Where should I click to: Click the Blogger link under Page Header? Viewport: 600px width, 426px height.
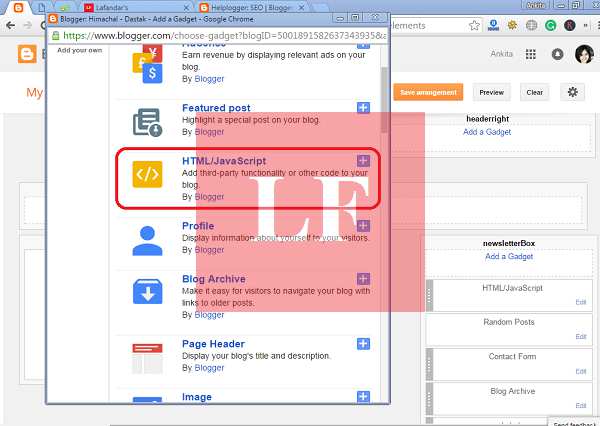click(209, 368)
